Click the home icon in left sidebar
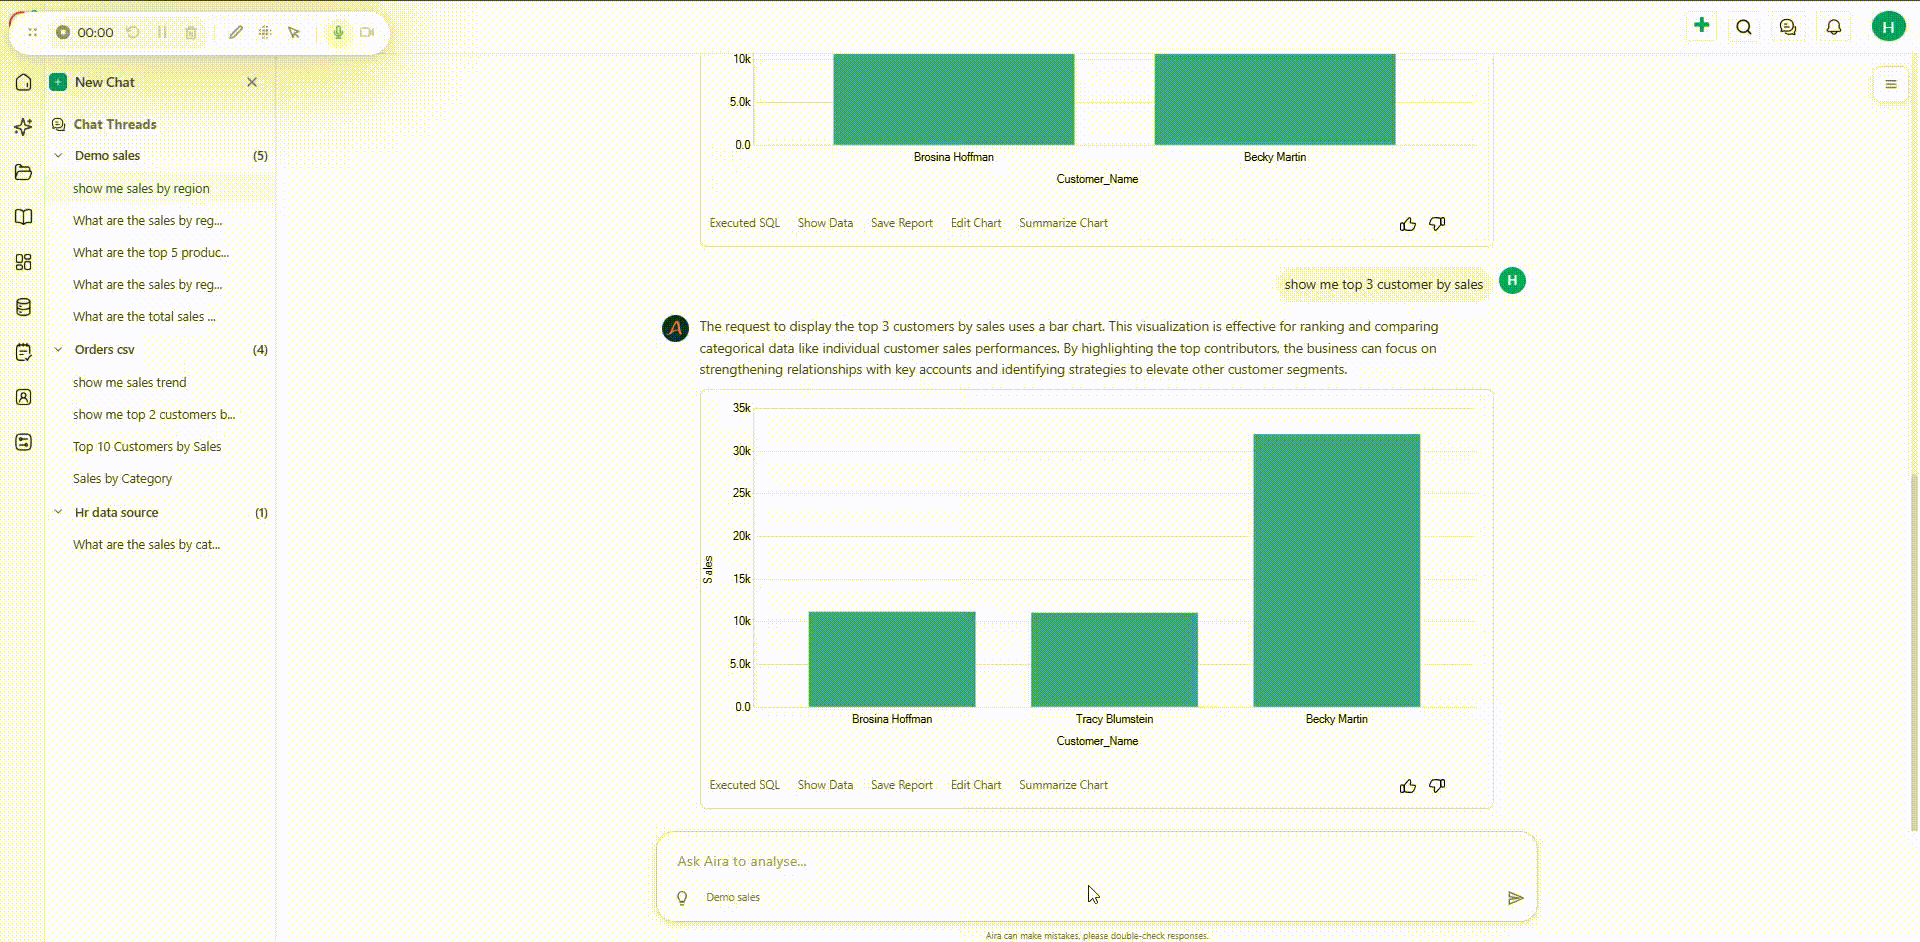Viewport: 1920px width, 942px height. [24, 83]
